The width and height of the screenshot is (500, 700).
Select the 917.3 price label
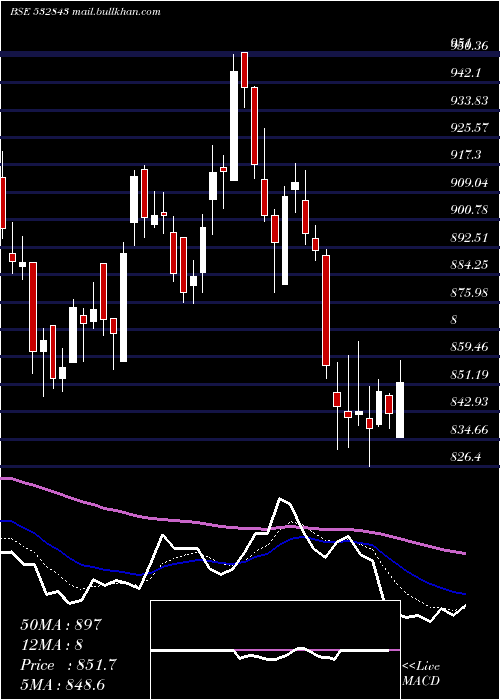[x=466, y=155]
